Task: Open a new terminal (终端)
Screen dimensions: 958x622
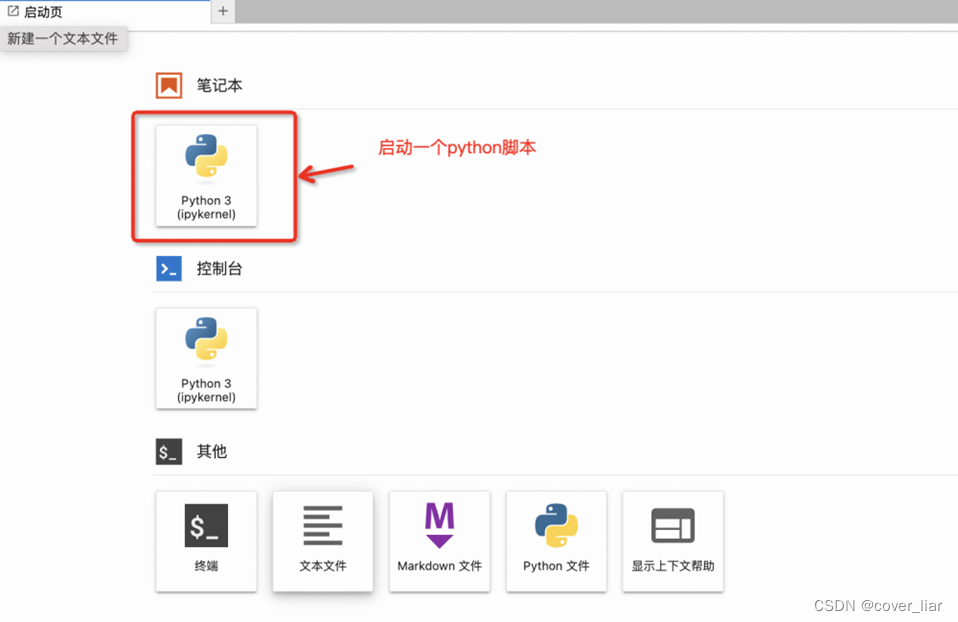Action: [x=207, y=541]
